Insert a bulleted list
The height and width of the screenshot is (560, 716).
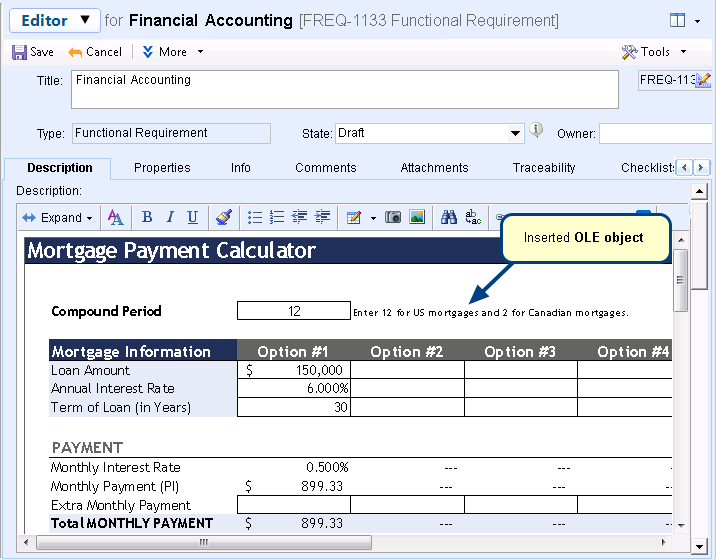coord(255,217)
